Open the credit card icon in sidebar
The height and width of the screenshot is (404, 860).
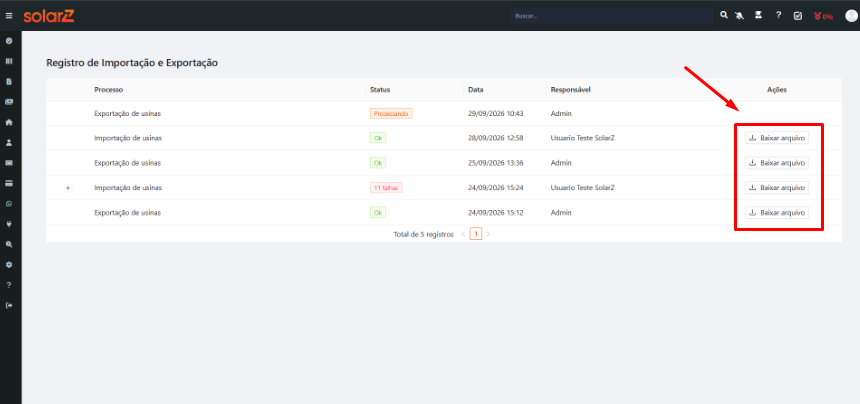coord(9,183)
